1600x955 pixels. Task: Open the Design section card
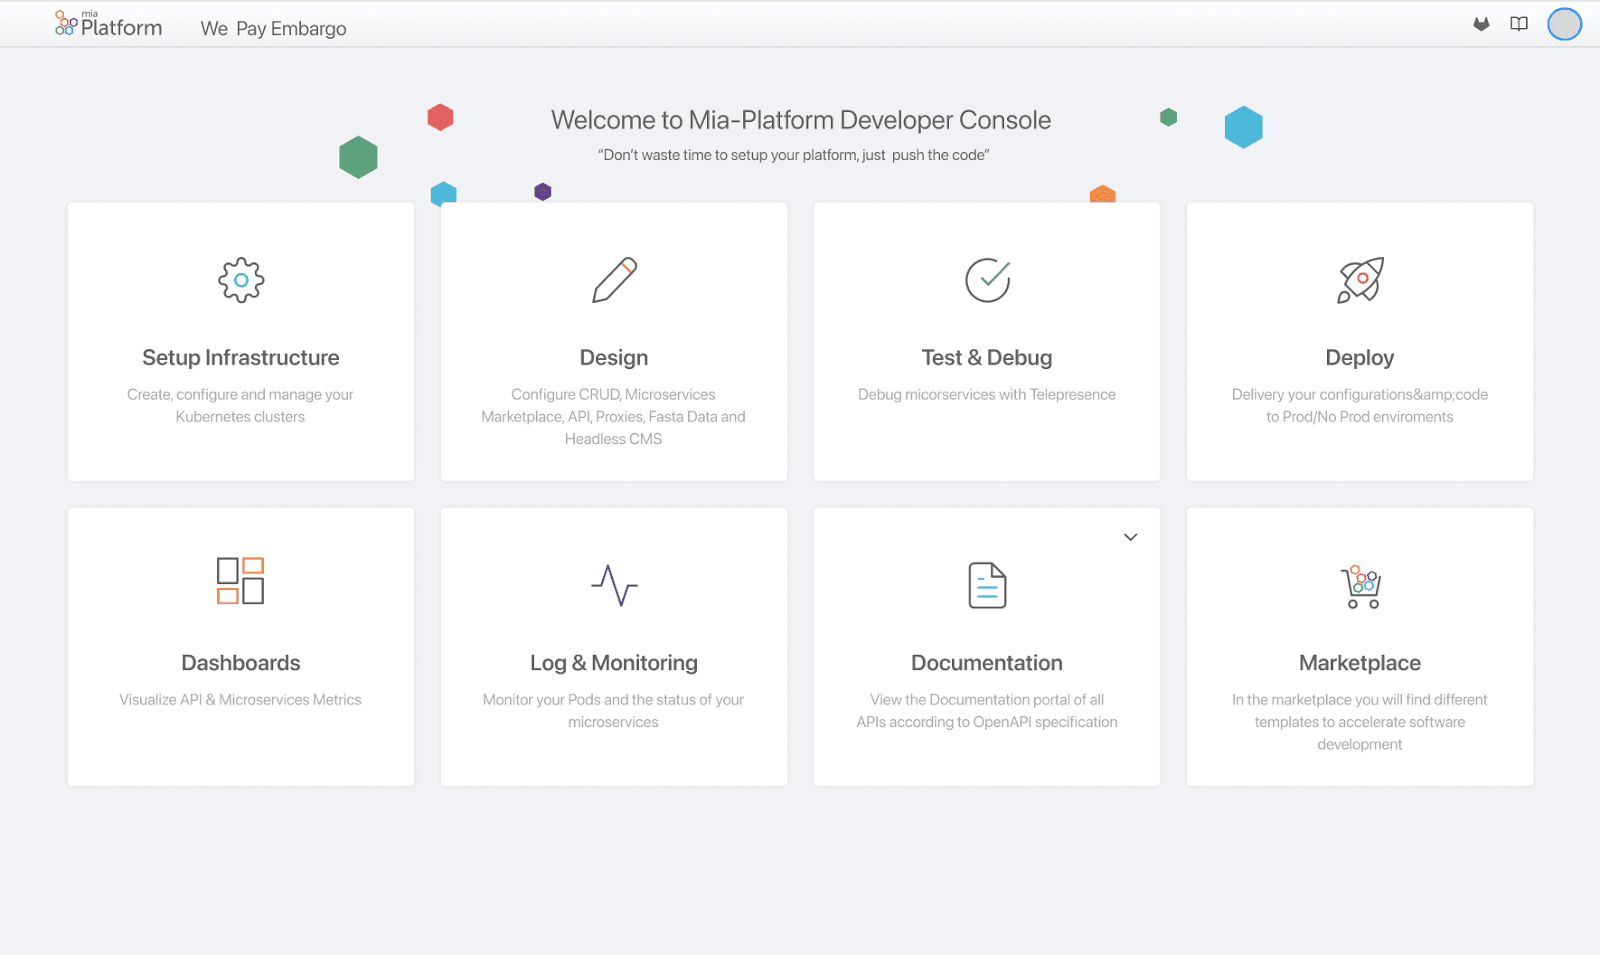pyautogui.click(x=613, y=341)
